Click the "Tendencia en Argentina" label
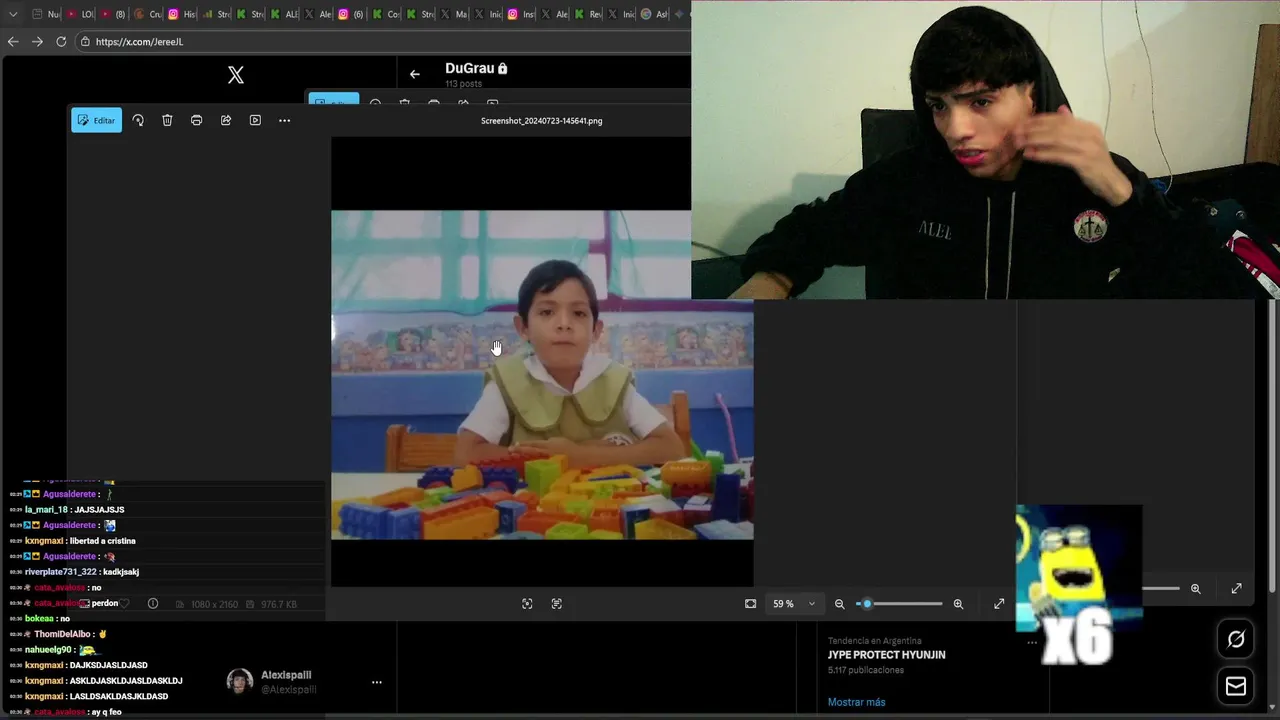 [x=874, y=641]
